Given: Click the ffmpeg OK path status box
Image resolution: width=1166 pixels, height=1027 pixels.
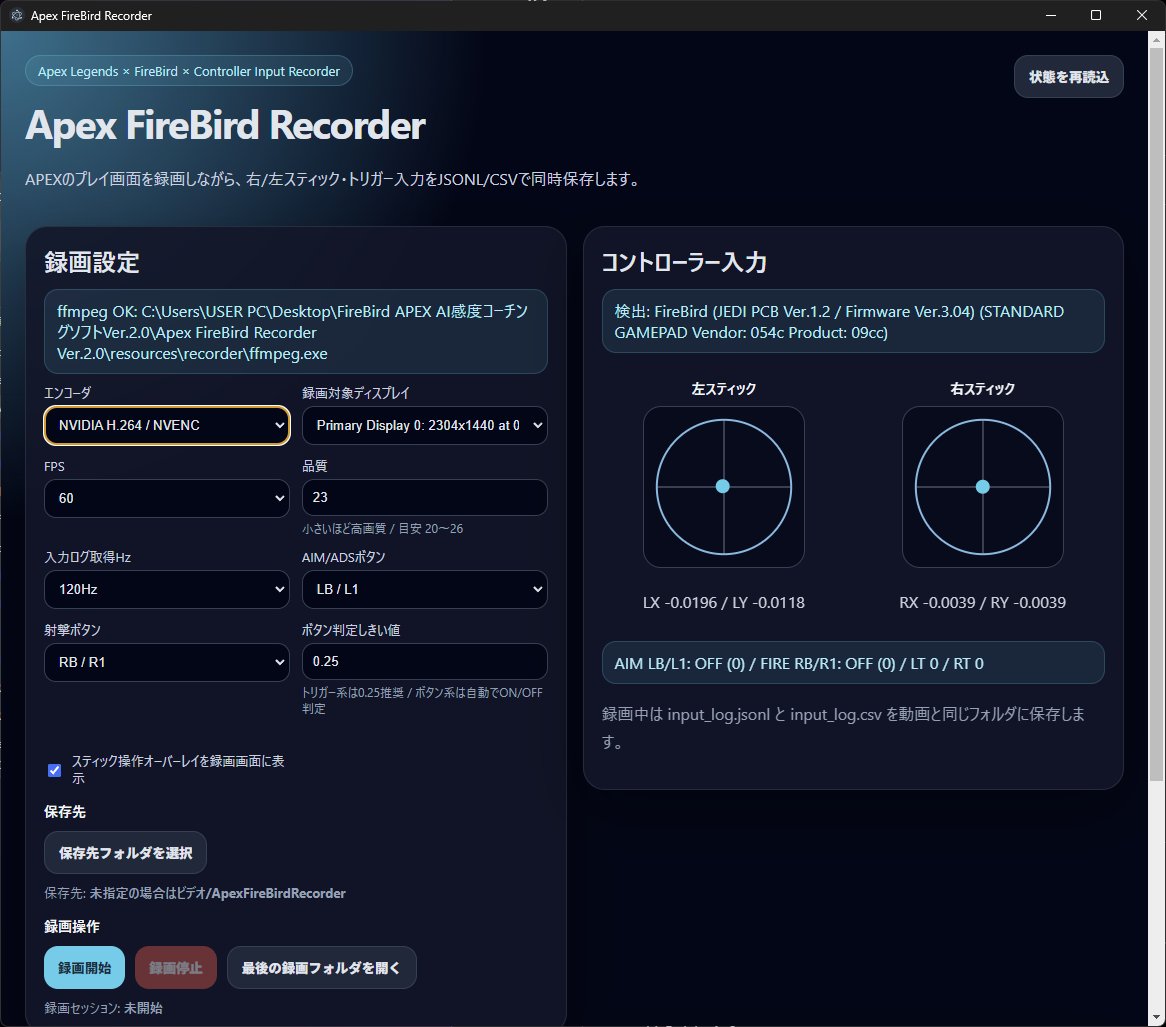Looking at the screenshot, I should pyautogui.click(x=296, y=332).
